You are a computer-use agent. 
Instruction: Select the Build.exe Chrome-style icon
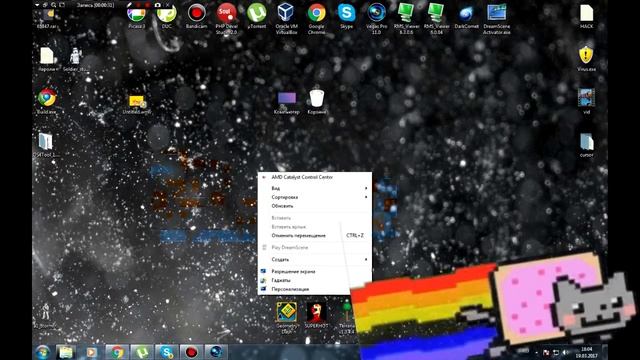click(x=47, y=100)
